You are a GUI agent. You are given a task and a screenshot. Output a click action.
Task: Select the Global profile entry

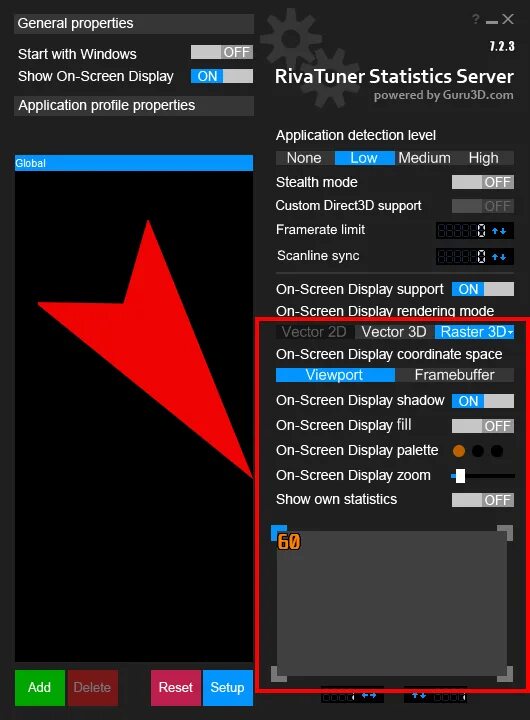pos(134,163)
